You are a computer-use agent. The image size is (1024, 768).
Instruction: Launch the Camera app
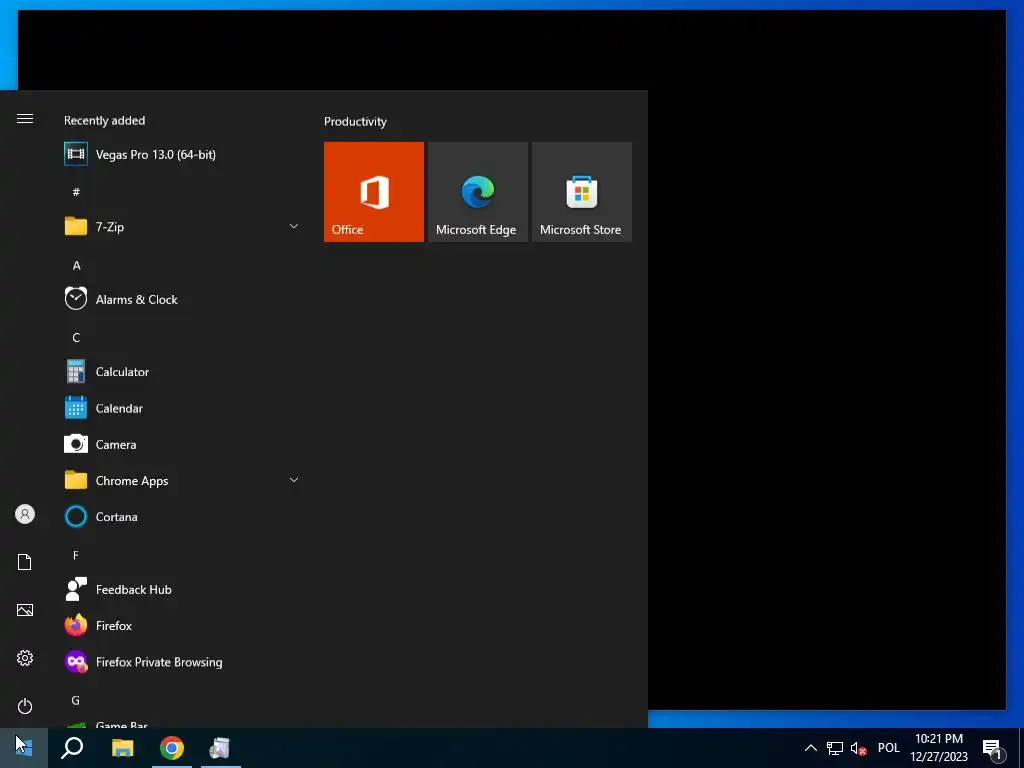pyautogui.click(x=182, y=445)
